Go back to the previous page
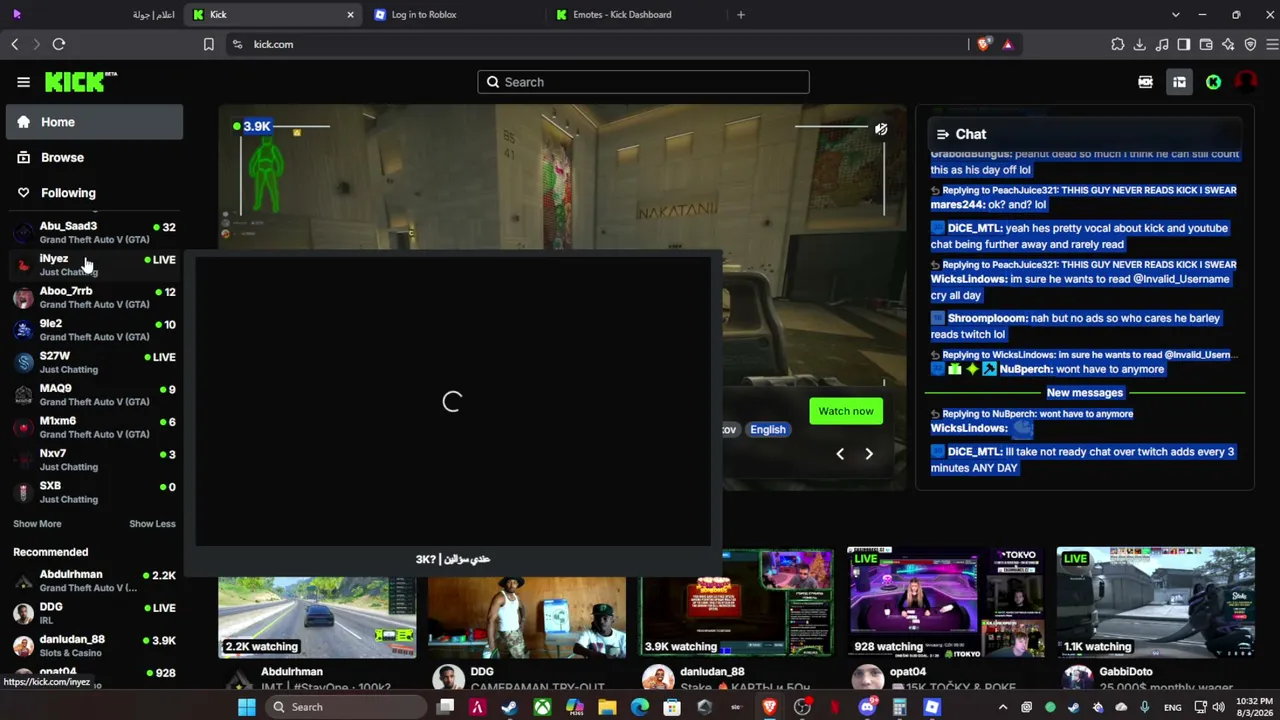This screenshot has width=1280, height=720. 15,44
